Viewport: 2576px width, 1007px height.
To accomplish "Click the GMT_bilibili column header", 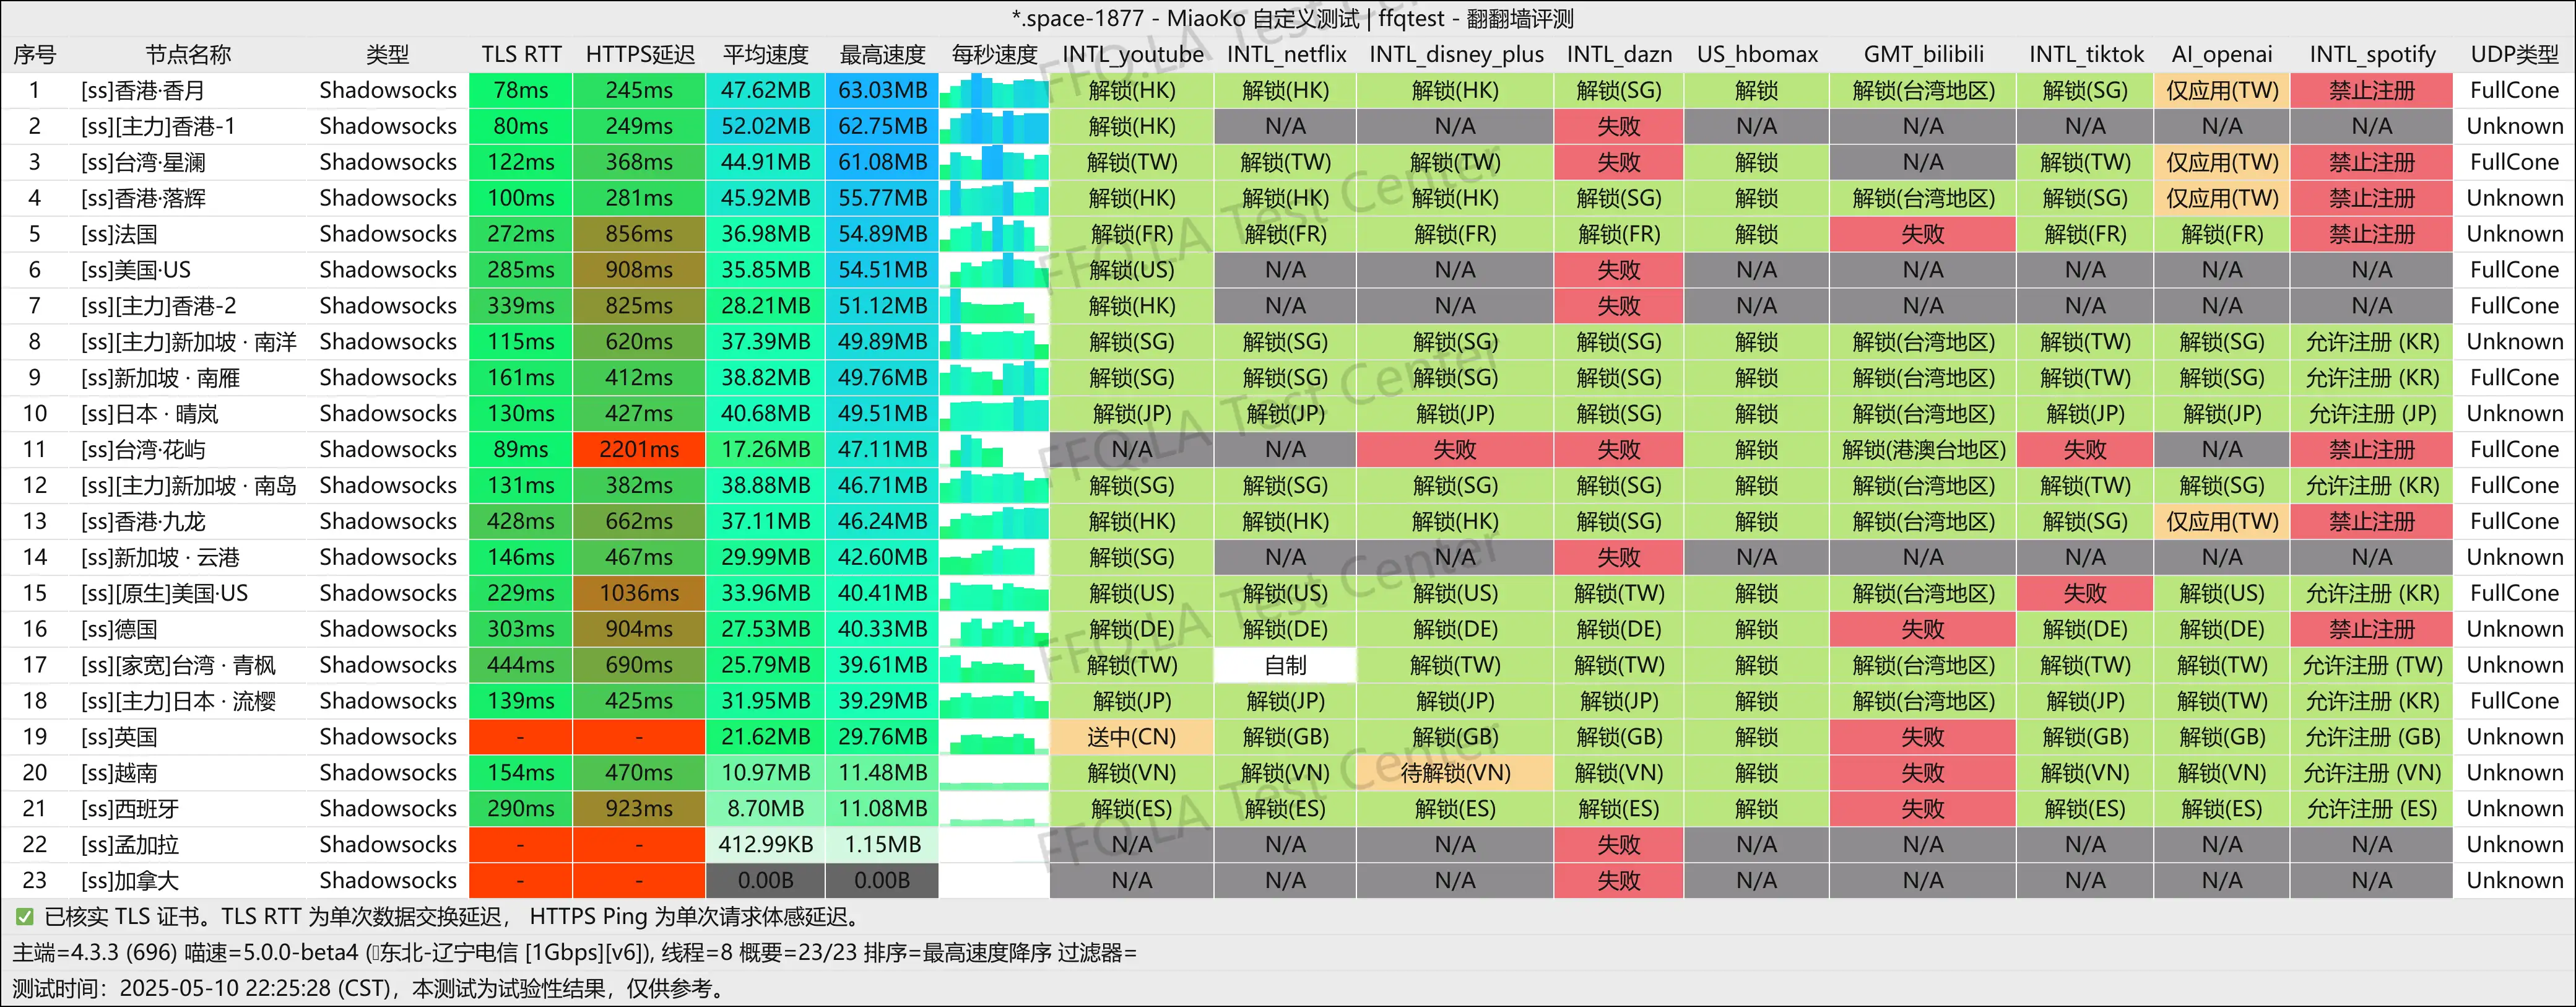I will coord(1923,54).
